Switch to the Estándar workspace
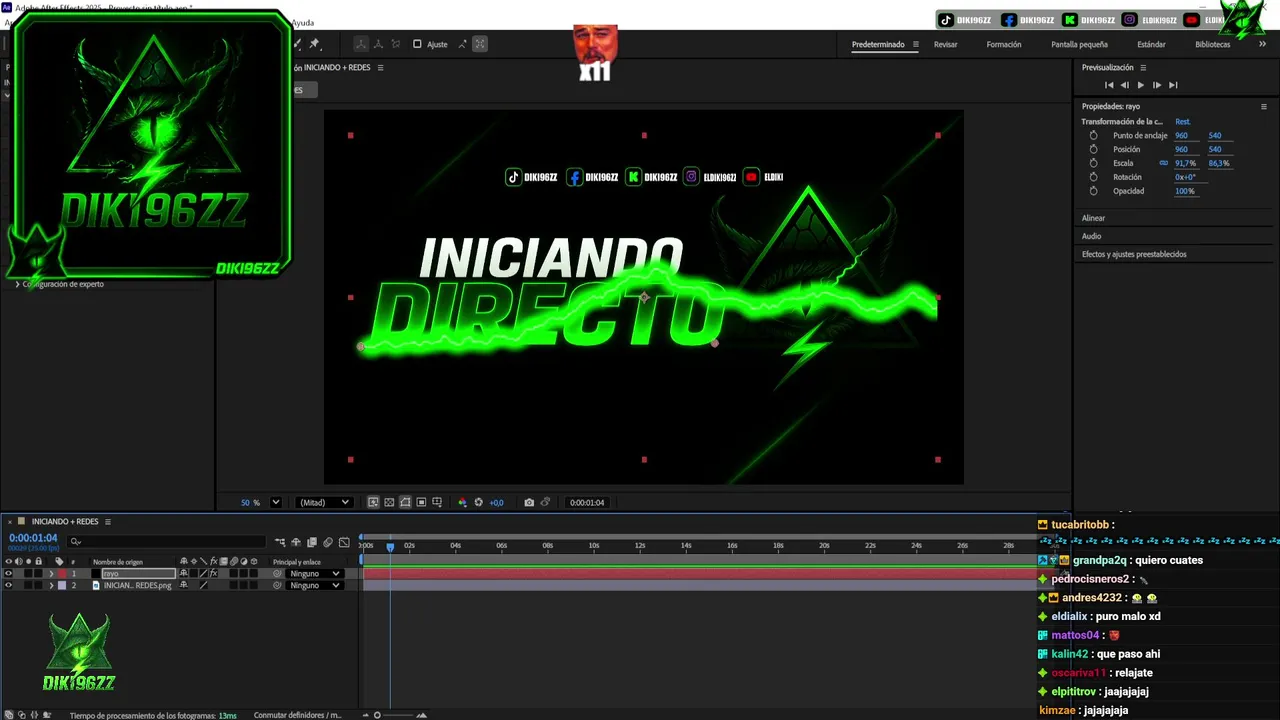 1151,44
